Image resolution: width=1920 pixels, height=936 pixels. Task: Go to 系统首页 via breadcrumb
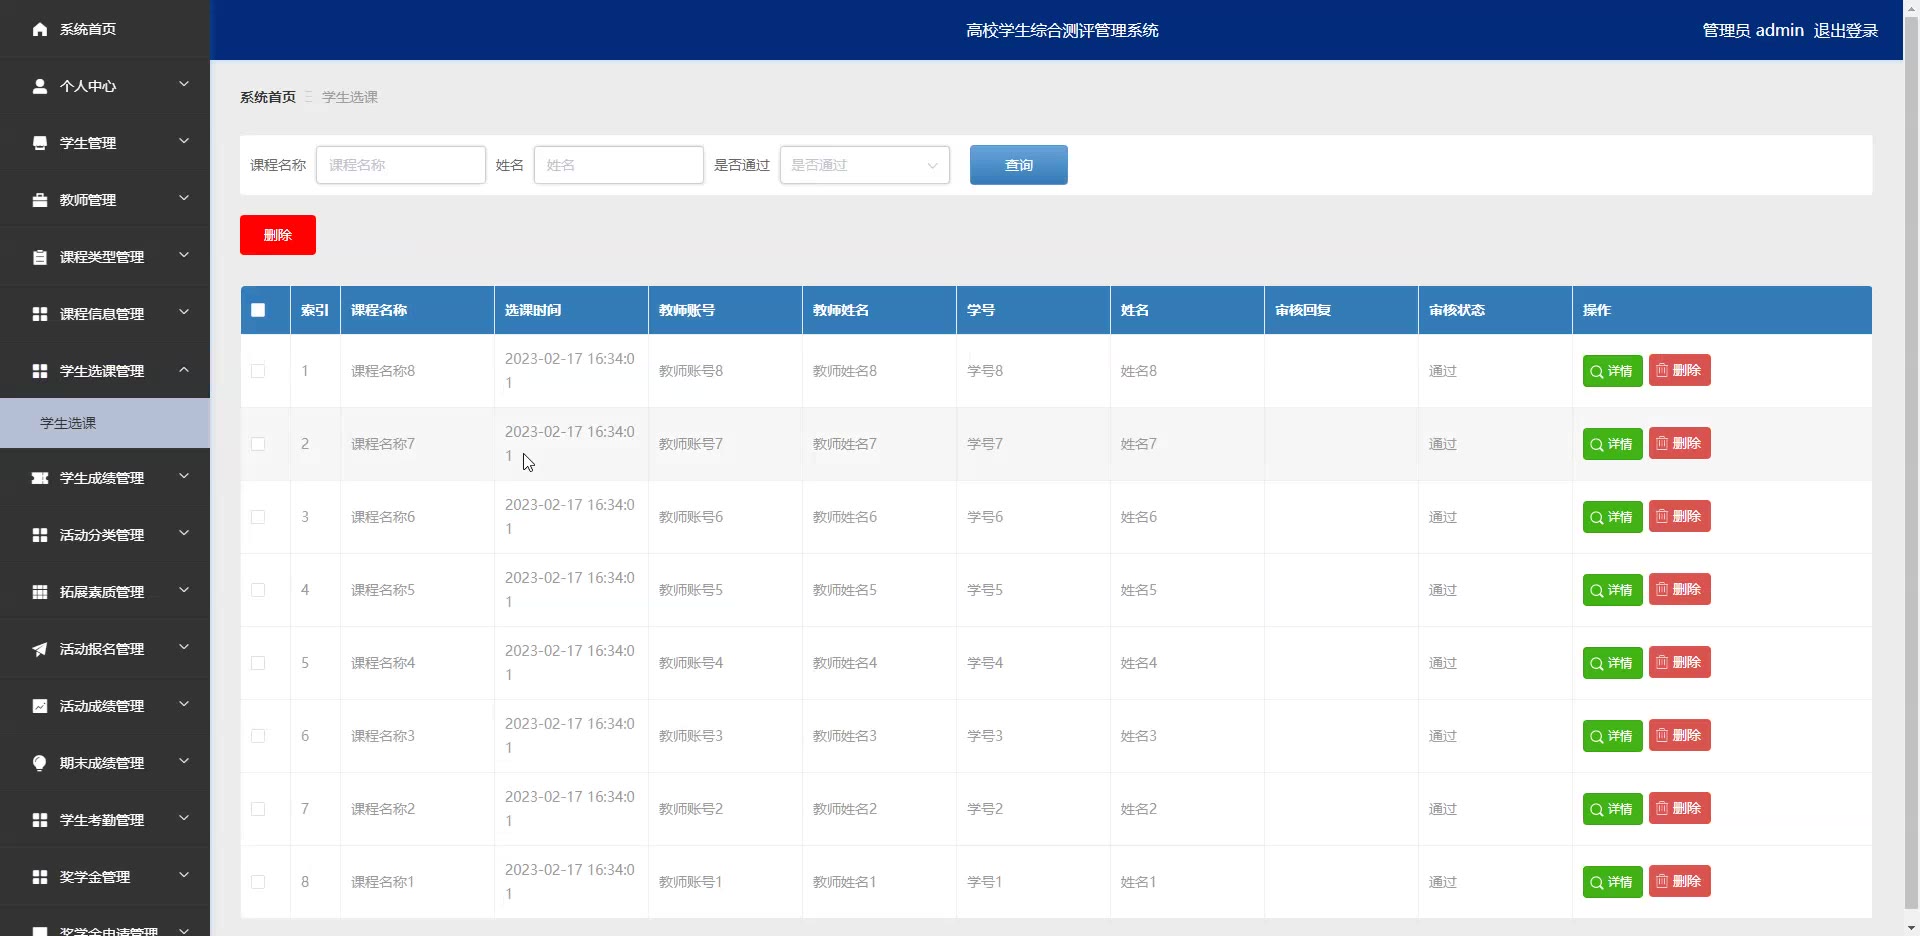click(x=268, y=97)
